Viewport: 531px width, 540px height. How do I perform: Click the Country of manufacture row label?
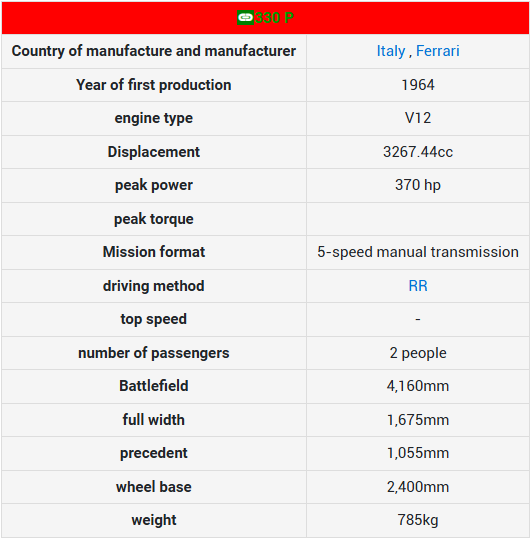click(x=154, y=51)
